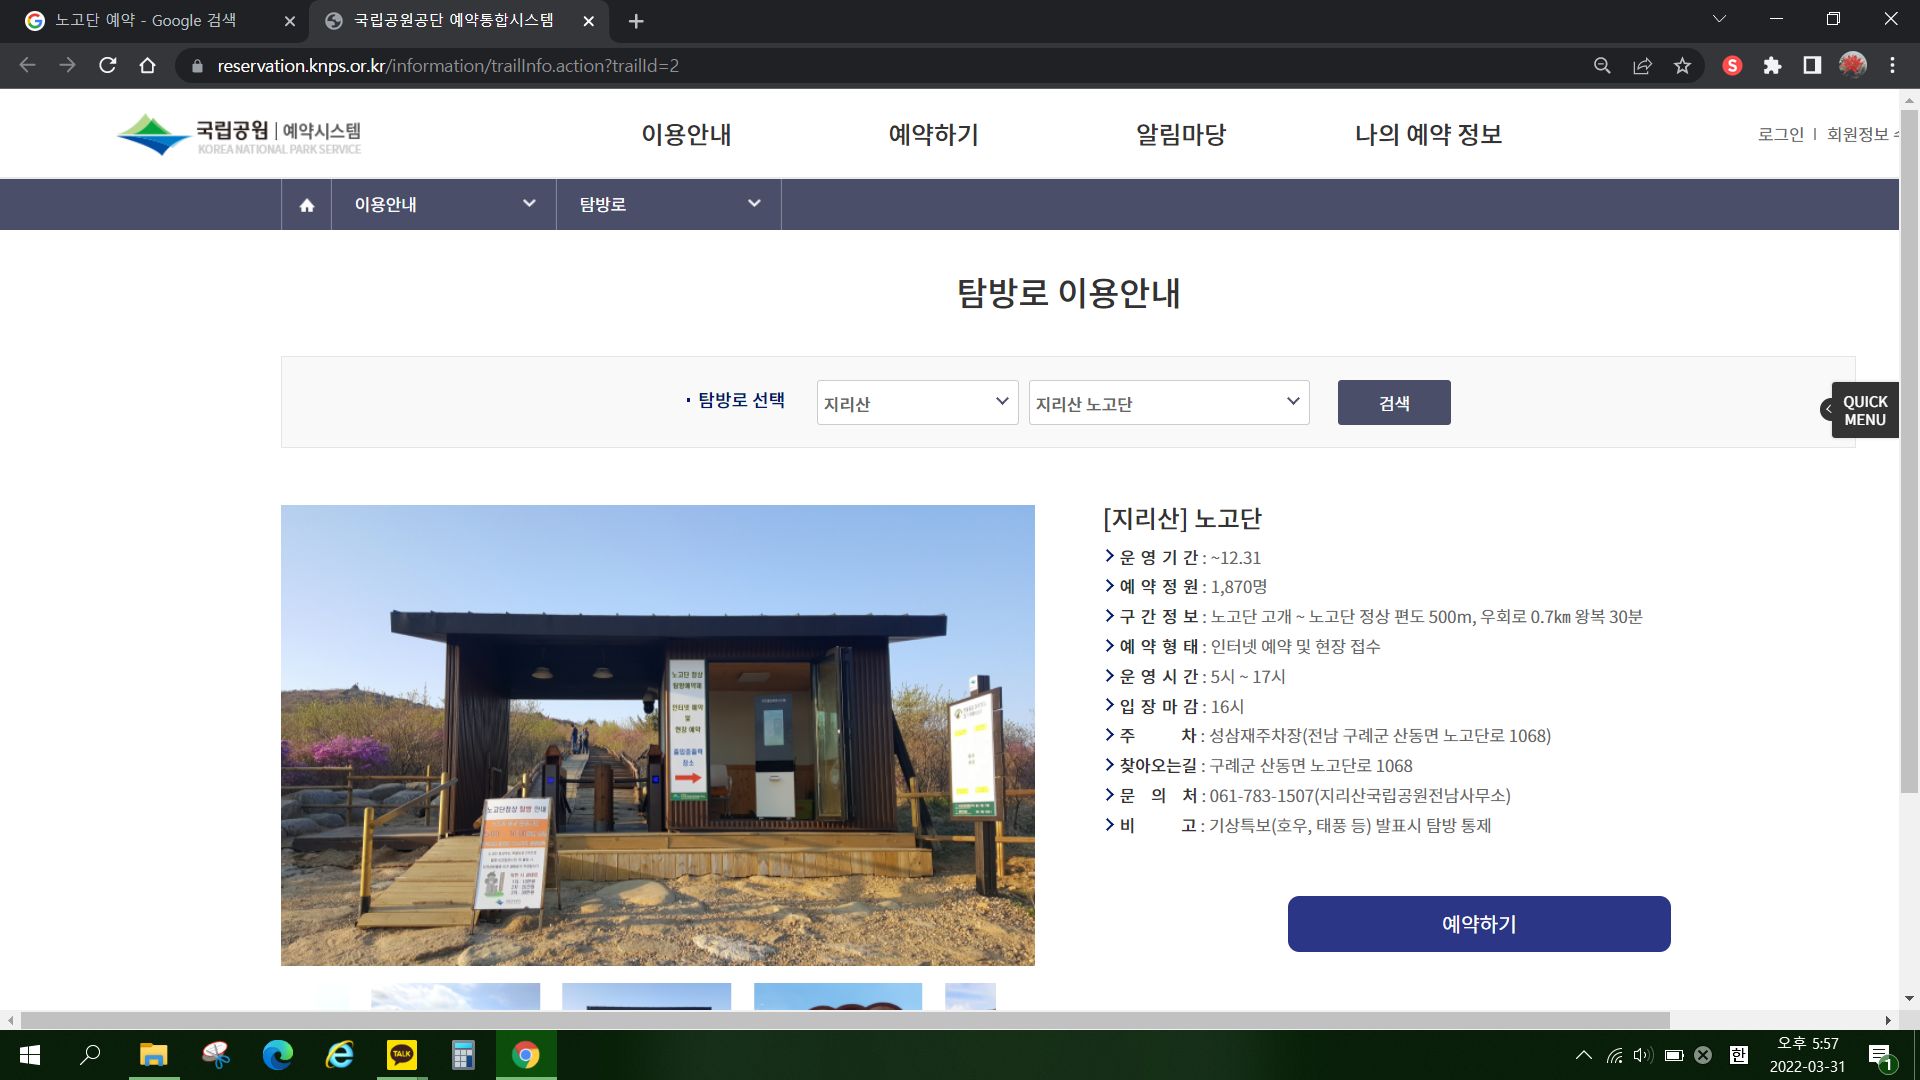Click the blue 예약하기 reservation button

1478,924
